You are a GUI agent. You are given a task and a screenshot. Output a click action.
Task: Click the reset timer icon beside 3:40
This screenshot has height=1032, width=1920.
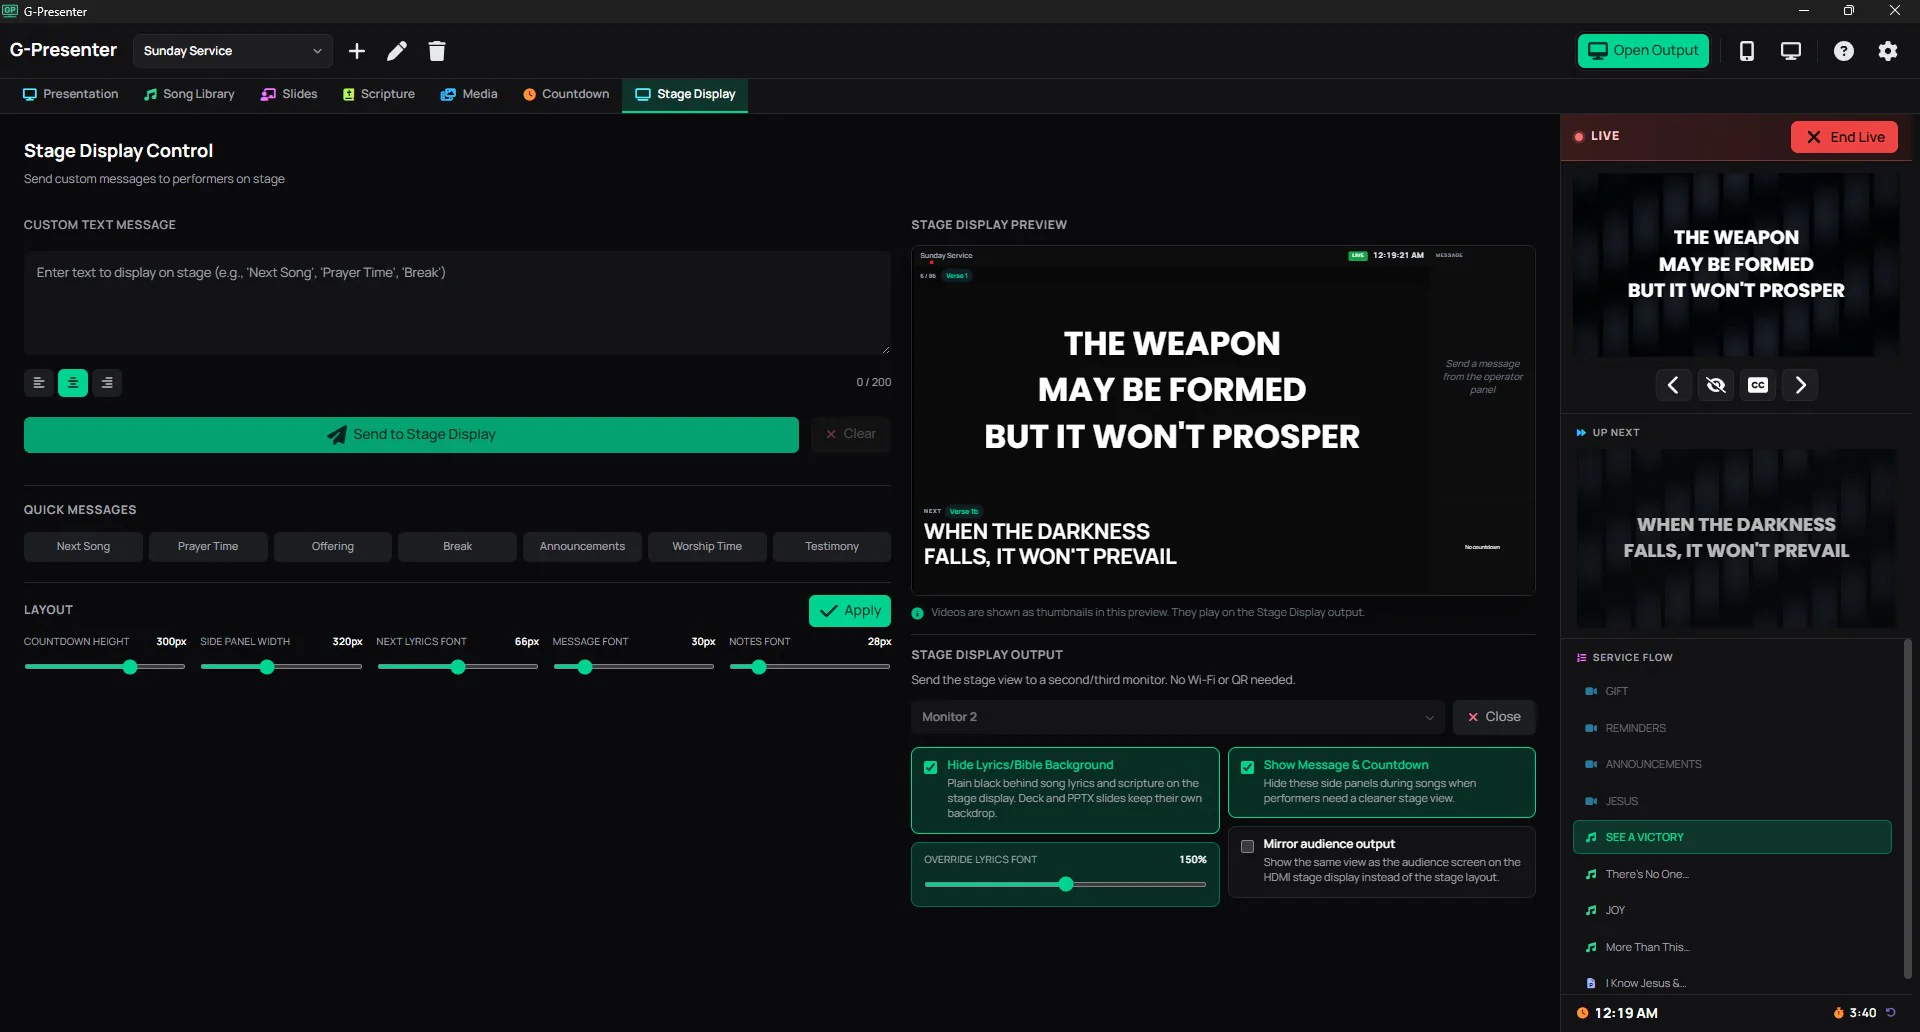click(1890, 1013)
